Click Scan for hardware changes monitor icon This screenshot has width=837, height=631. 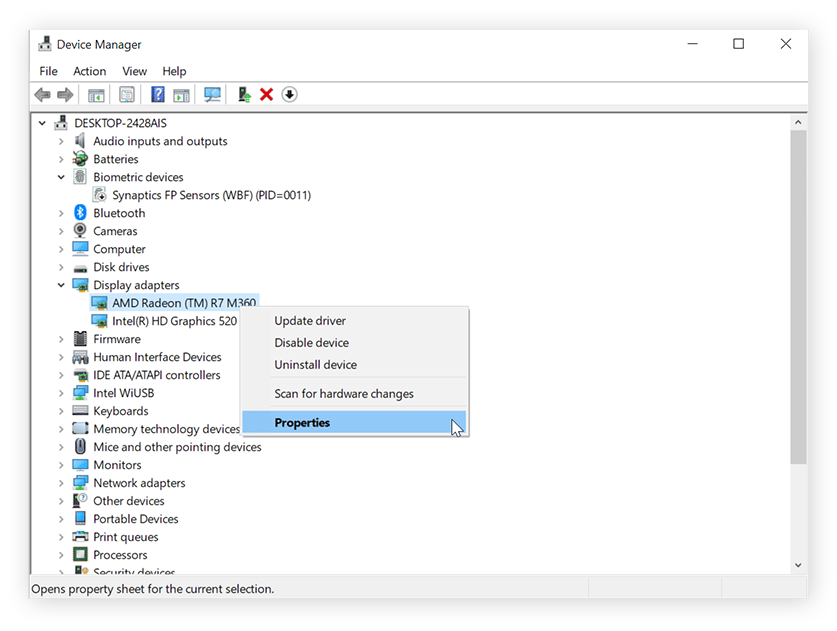coord(212,95)
